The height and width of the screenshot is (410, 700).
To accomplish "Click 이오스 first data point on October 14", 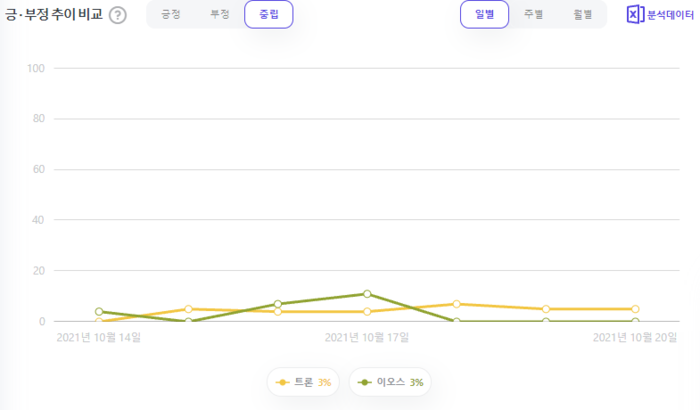I will point(99,312).
